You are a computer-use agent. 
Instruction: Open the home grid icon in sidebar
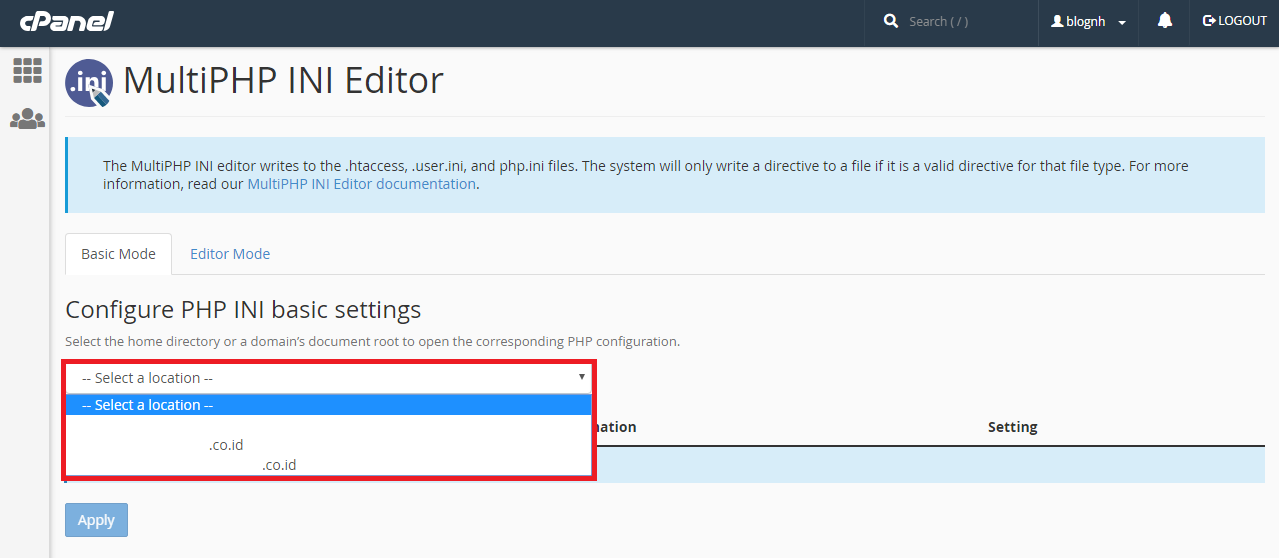click(x=27, y=71)
